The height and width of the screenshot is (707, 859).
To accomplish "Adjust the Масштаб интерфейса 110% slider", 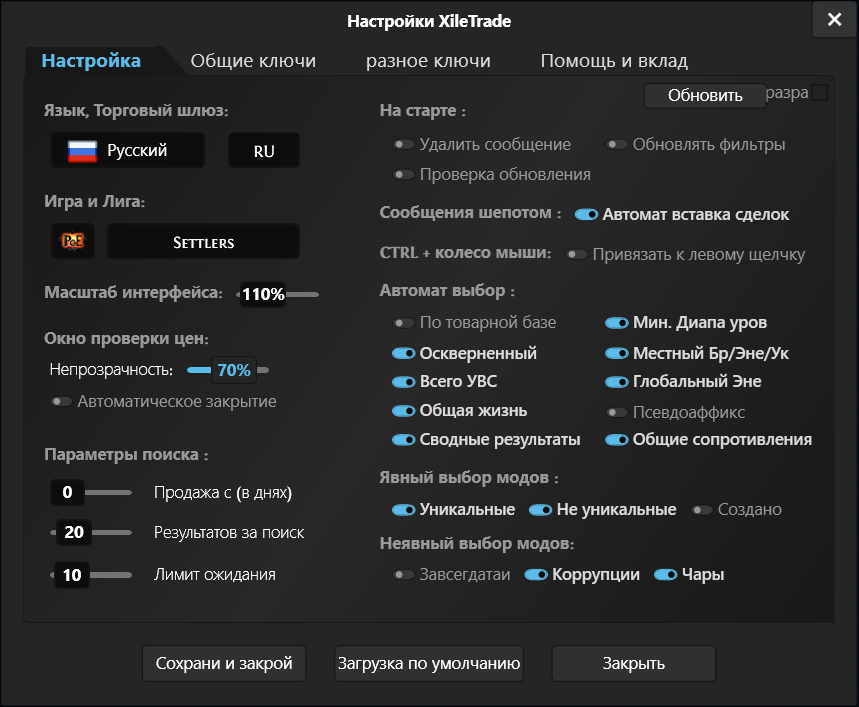I will pyautogui.click(x=278, y=295).
